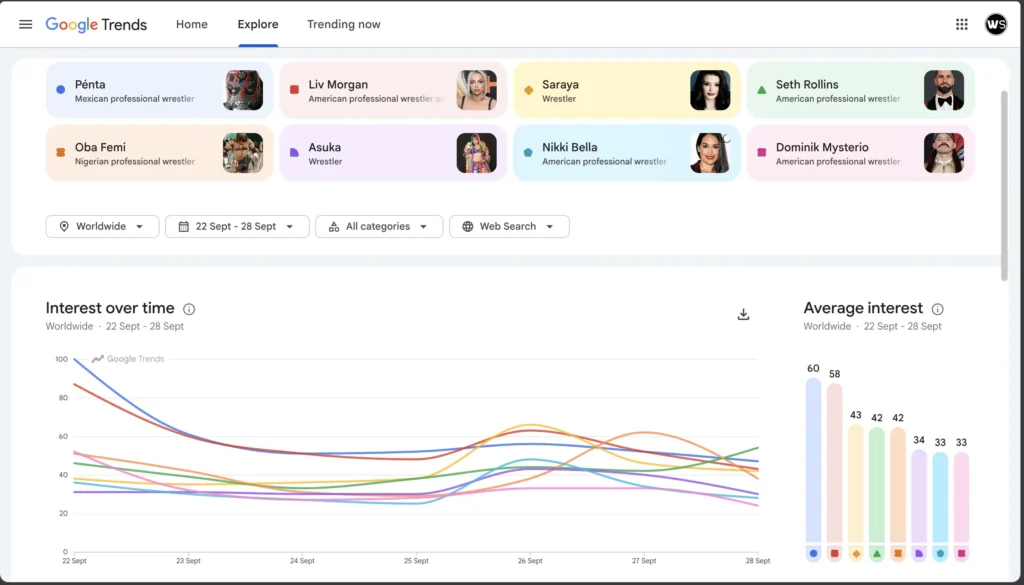Screen dimensions: 1024x585
Task: Select the Asuka search term card
Action: pos(393,153)
